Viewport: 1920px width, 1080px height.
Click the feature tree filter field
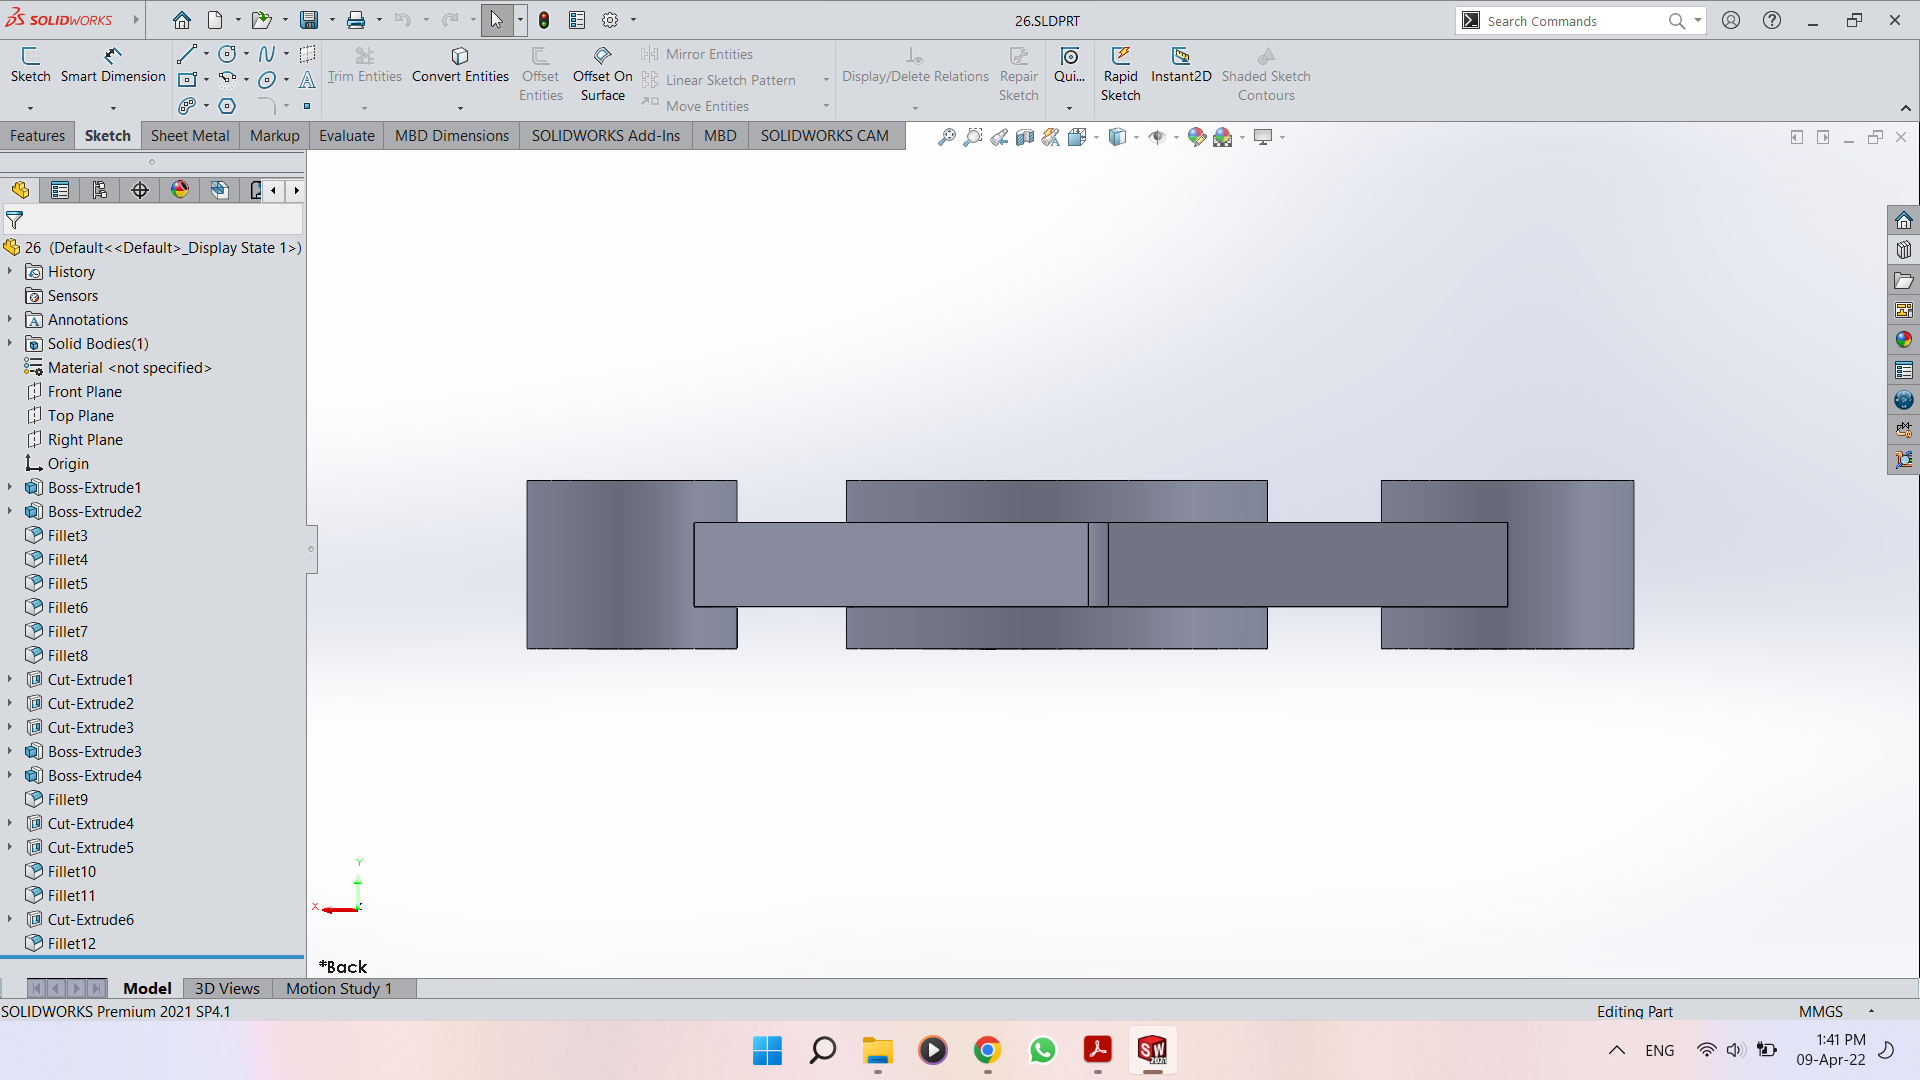point(153,220)
